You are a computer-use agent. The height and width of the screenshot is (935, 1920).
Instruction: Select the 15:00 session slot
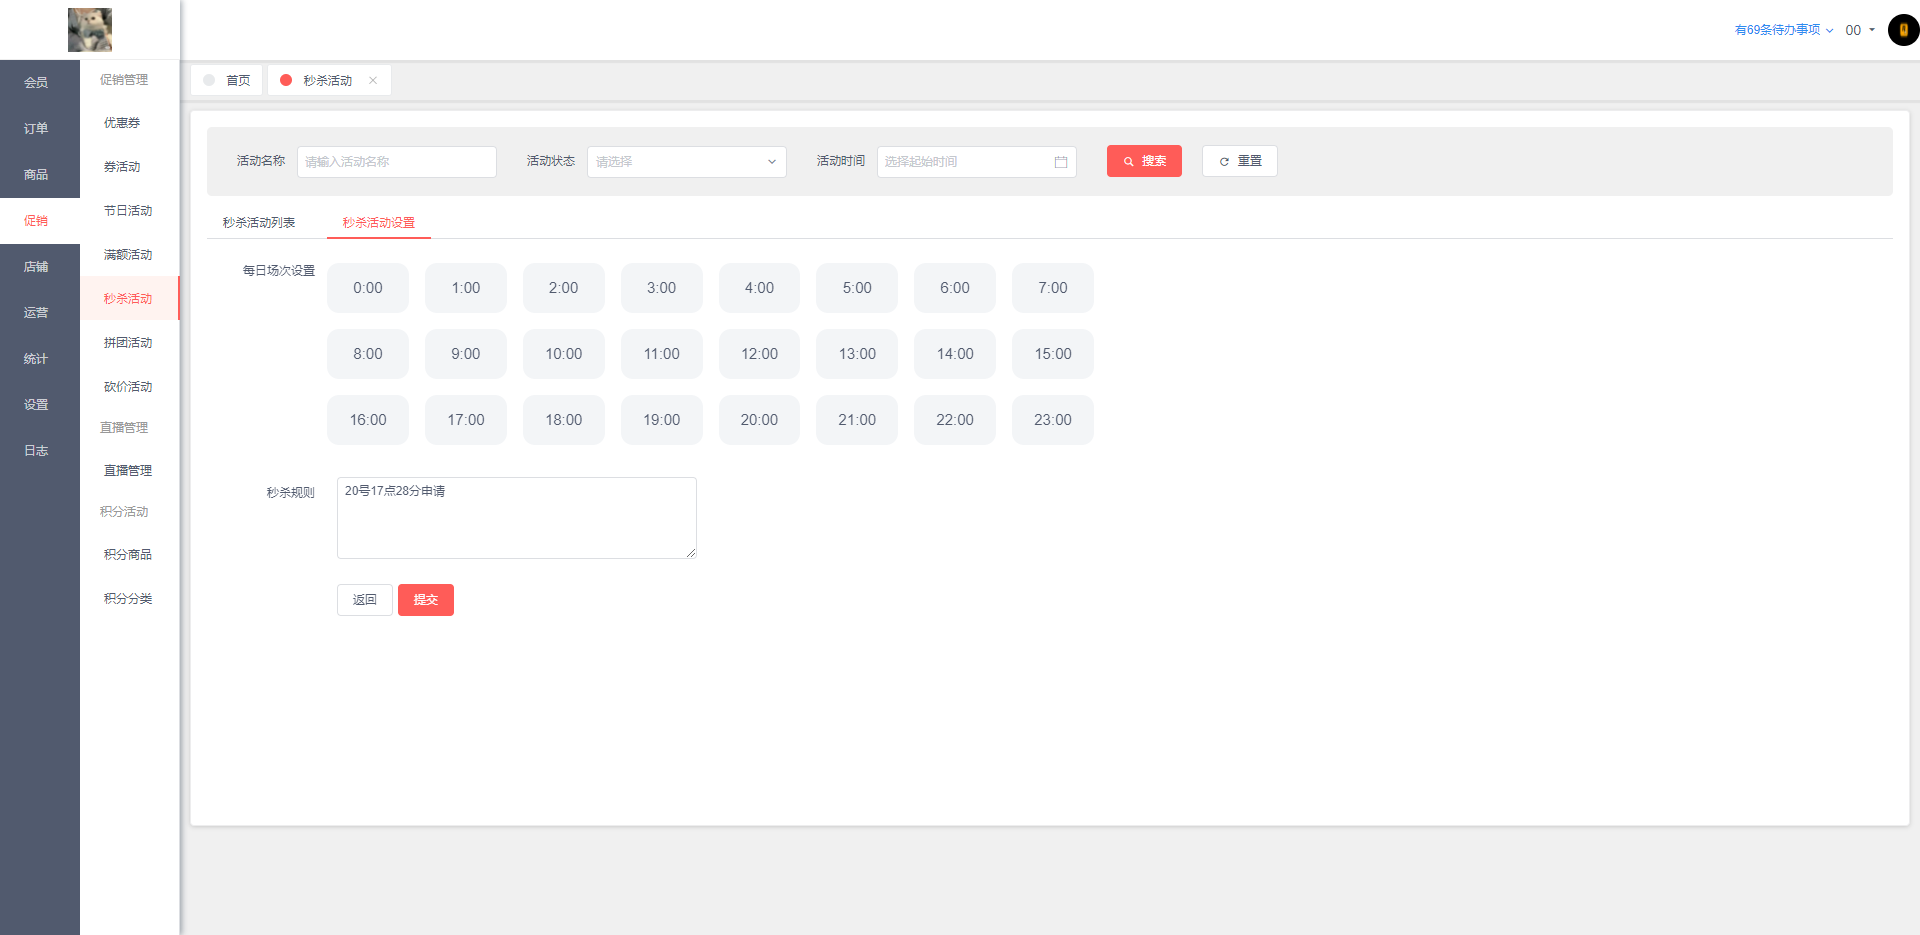(x=1053, y=354)
